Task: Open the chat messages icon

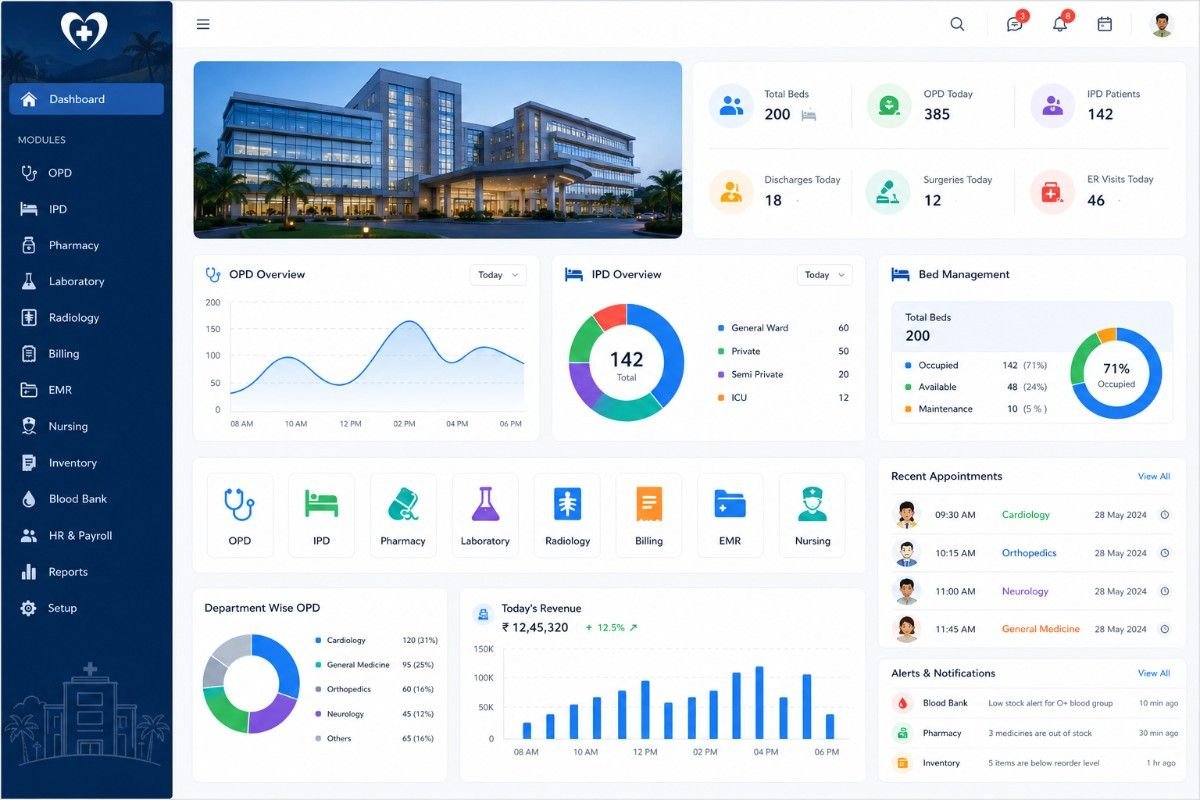Action: [x=1015, y=24]
